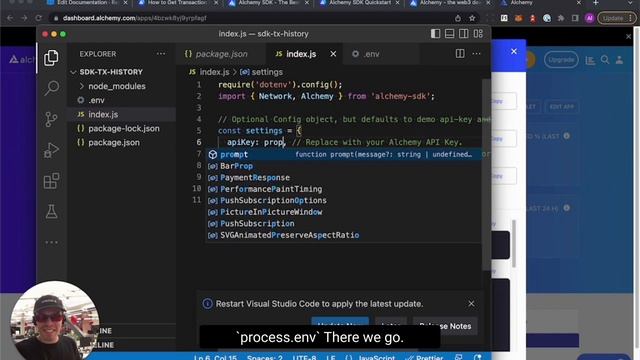
Task: Open the Search view in activity bar
Action: tap(51, 88)
